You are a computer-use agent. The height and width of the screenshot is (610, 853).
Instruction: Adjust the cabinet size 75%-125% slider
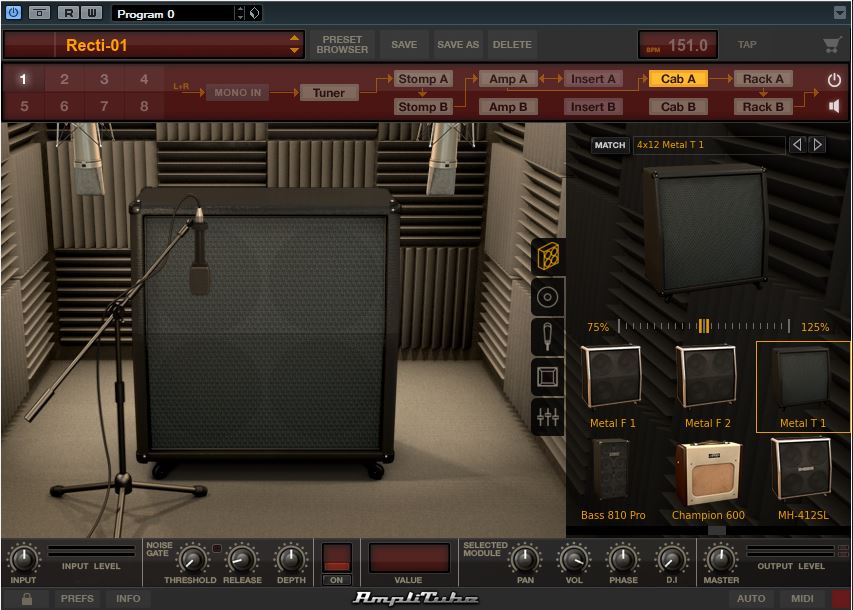click(704, 326)
